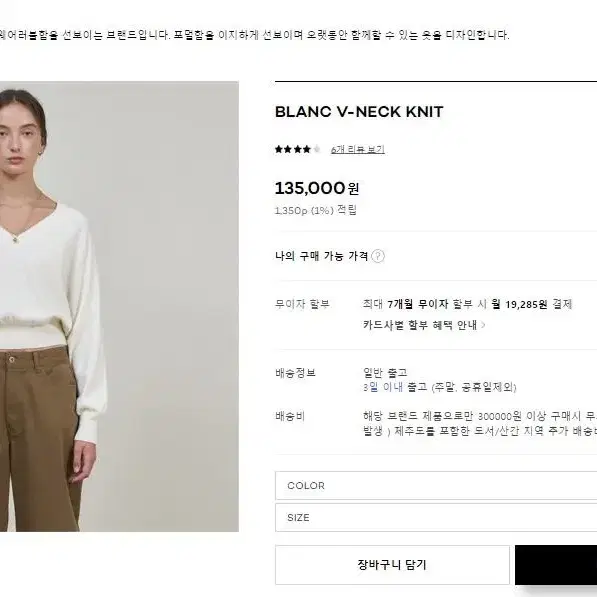597x597 pixels.
Task: Click the 장바구니 담기 add-to-cart button
Action: tap(392, 565)
